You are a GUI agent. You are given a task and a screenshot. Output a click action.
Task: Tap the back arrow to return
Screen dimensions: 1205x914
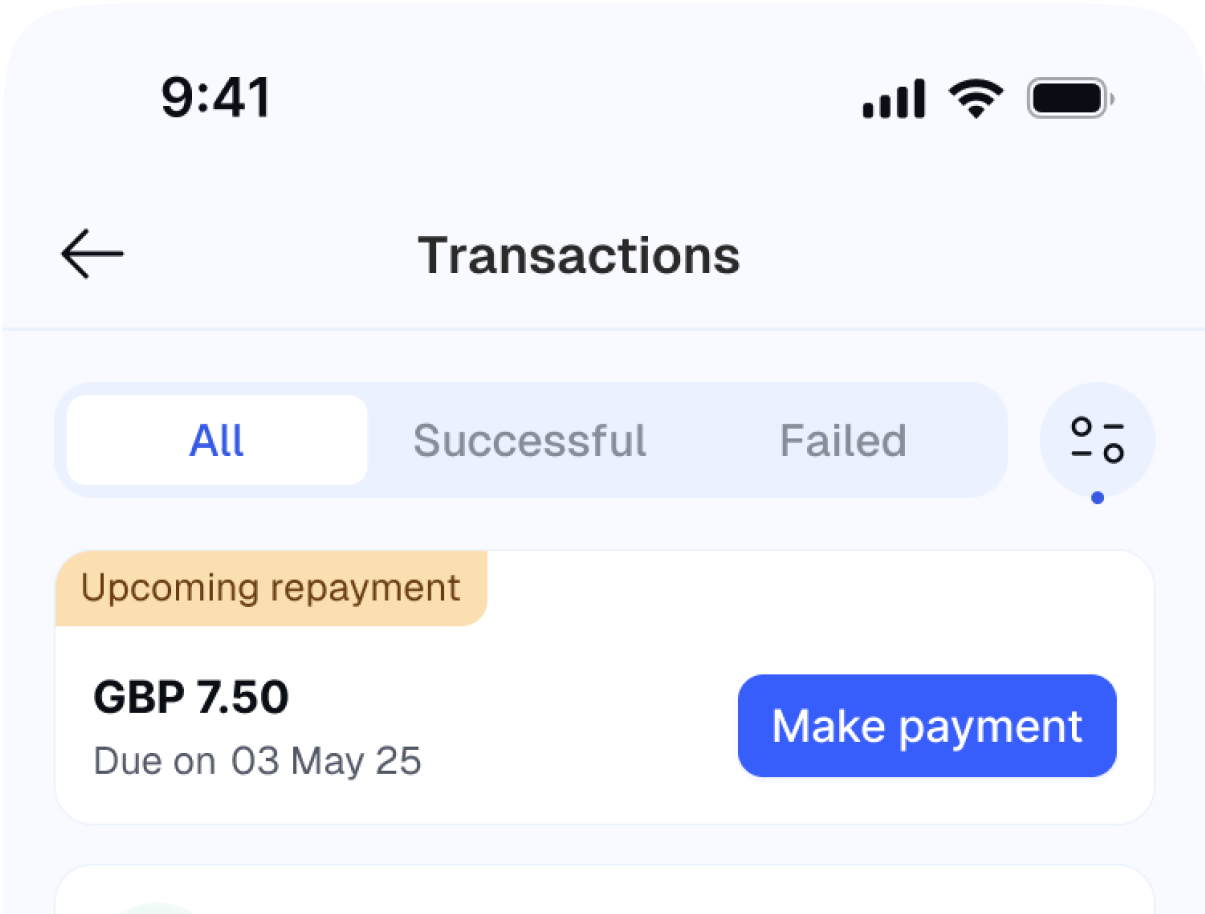tap(91, 254)
